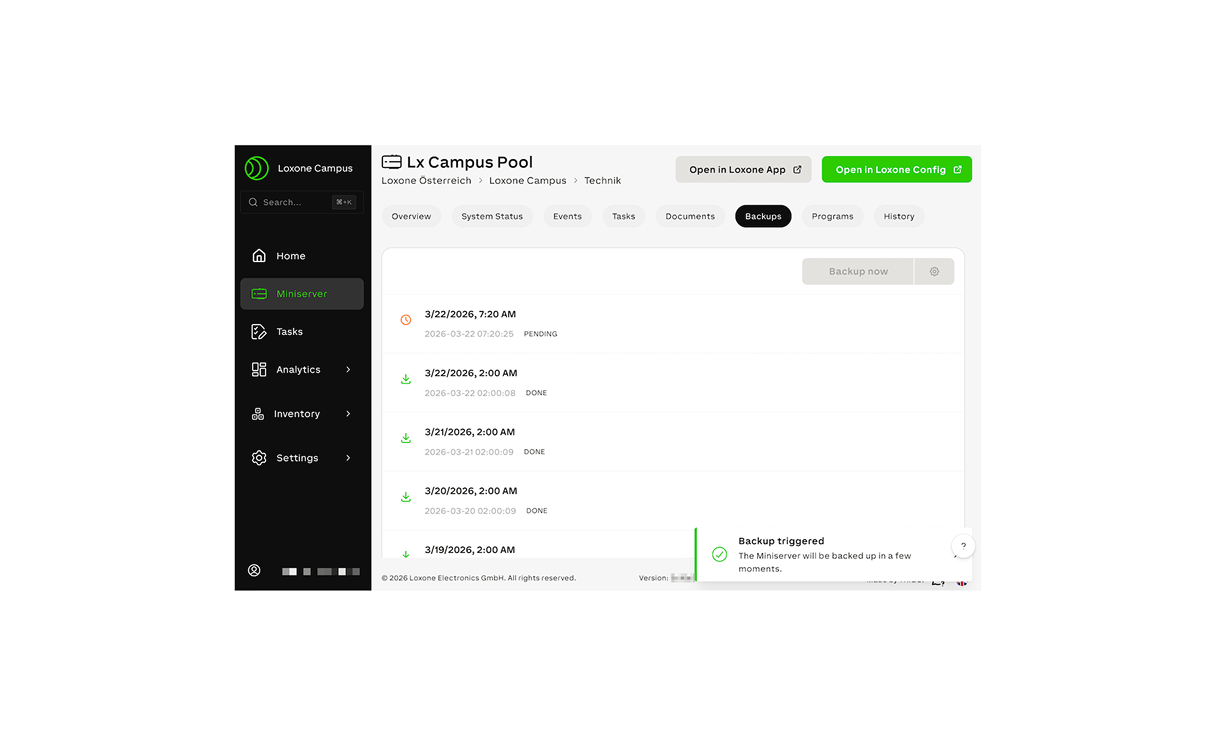Image resolution: width=1217 pixels, height=736 pixels.
Task: Click the ⌘+K shortcut badge in search
Action: 344,202
